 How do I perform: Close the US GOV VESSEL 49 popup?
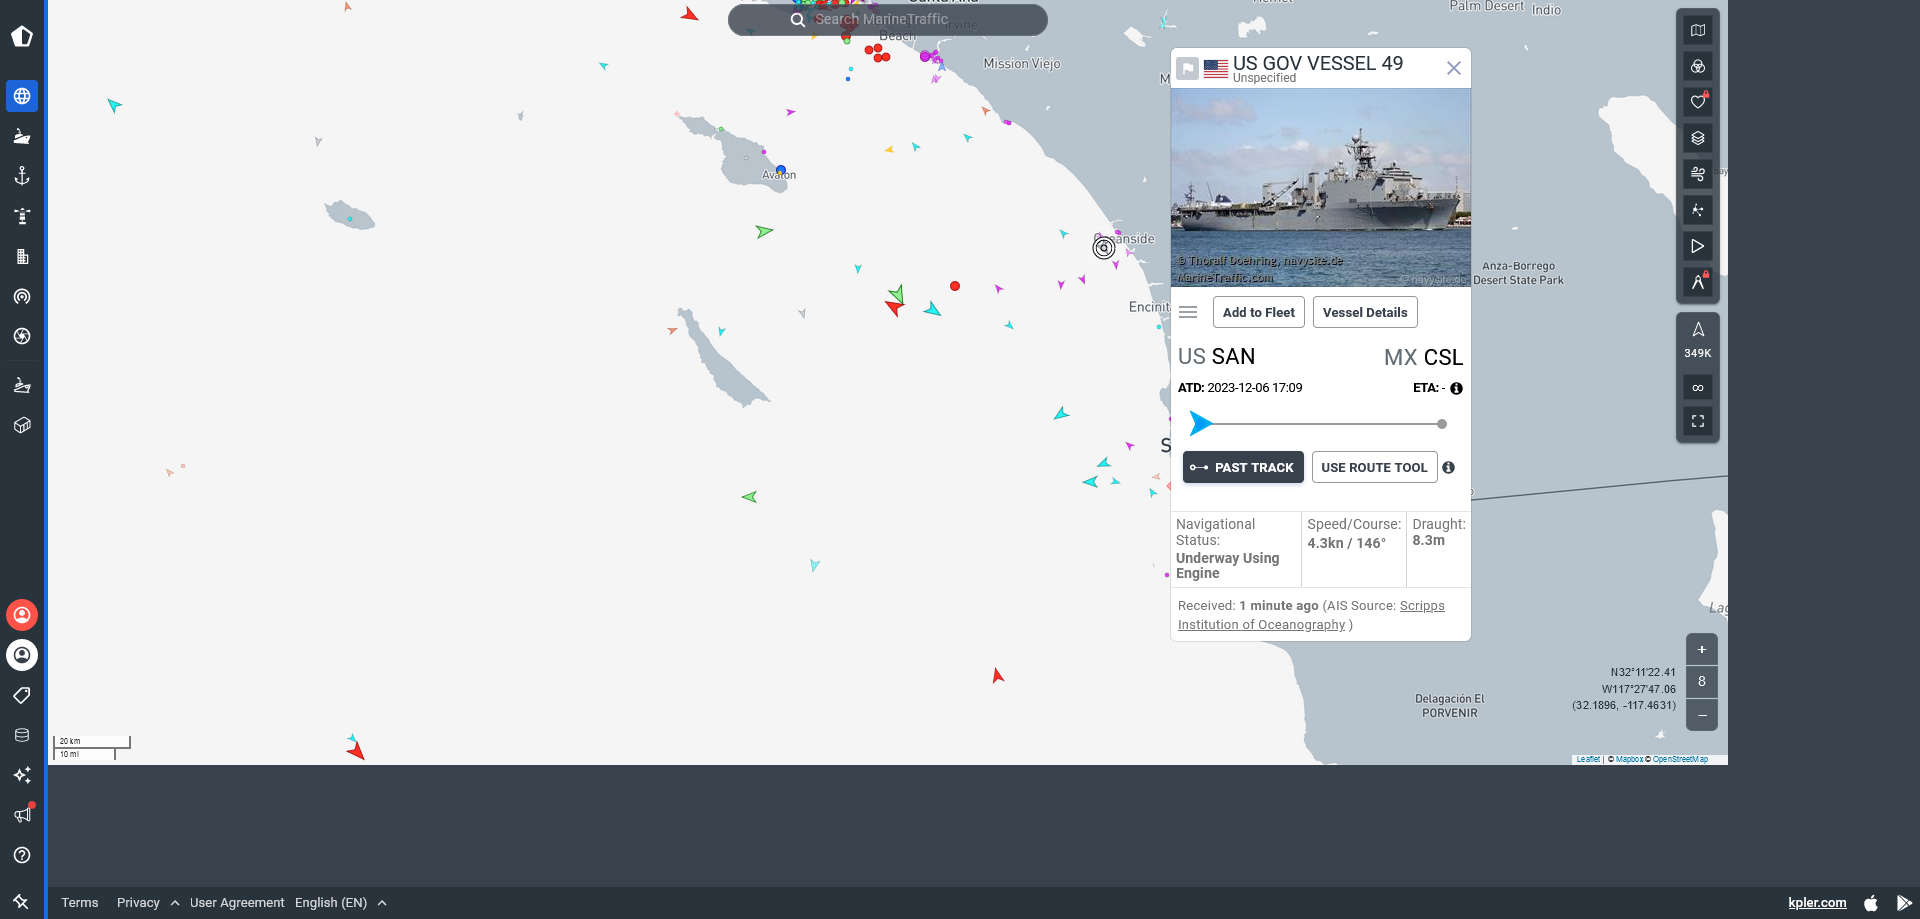click(1454, 68)
